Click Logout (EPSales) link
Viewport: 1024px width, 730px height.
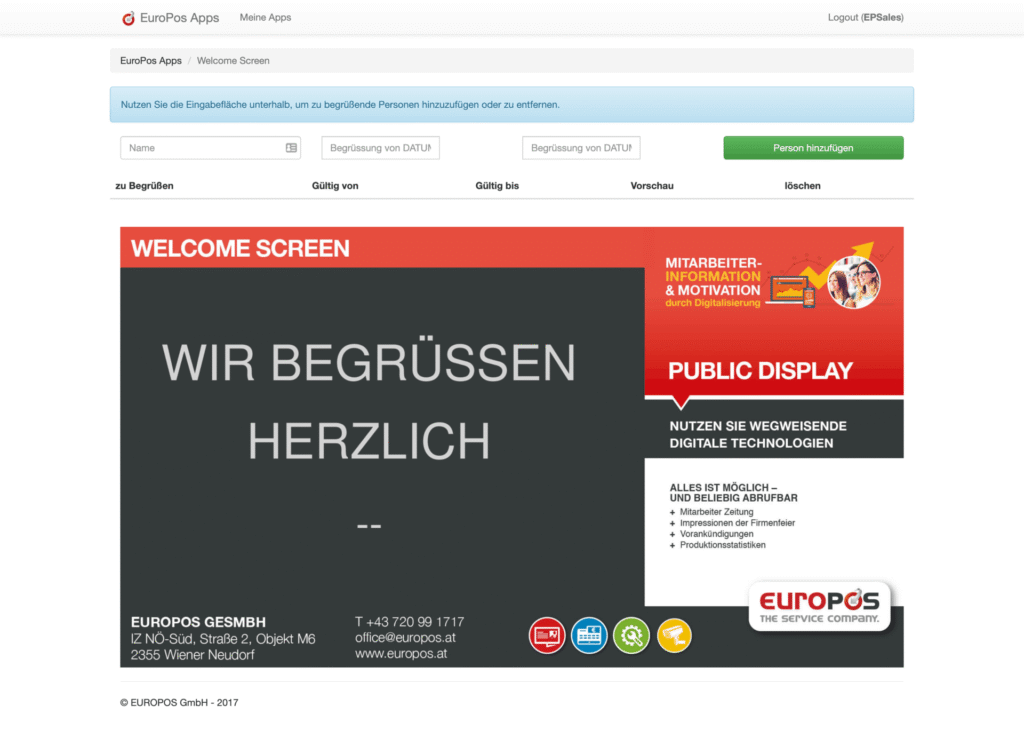pyautogui.click(x=865, y=18)
